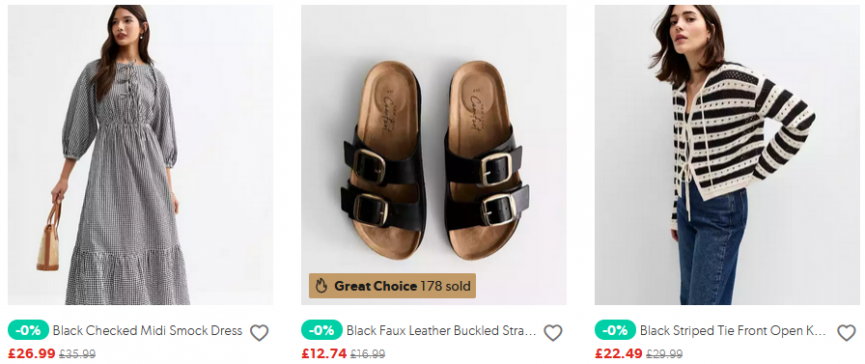
Task: Tap the heart icon beside Black Striped cardigan
Action: tap(846, 333)
